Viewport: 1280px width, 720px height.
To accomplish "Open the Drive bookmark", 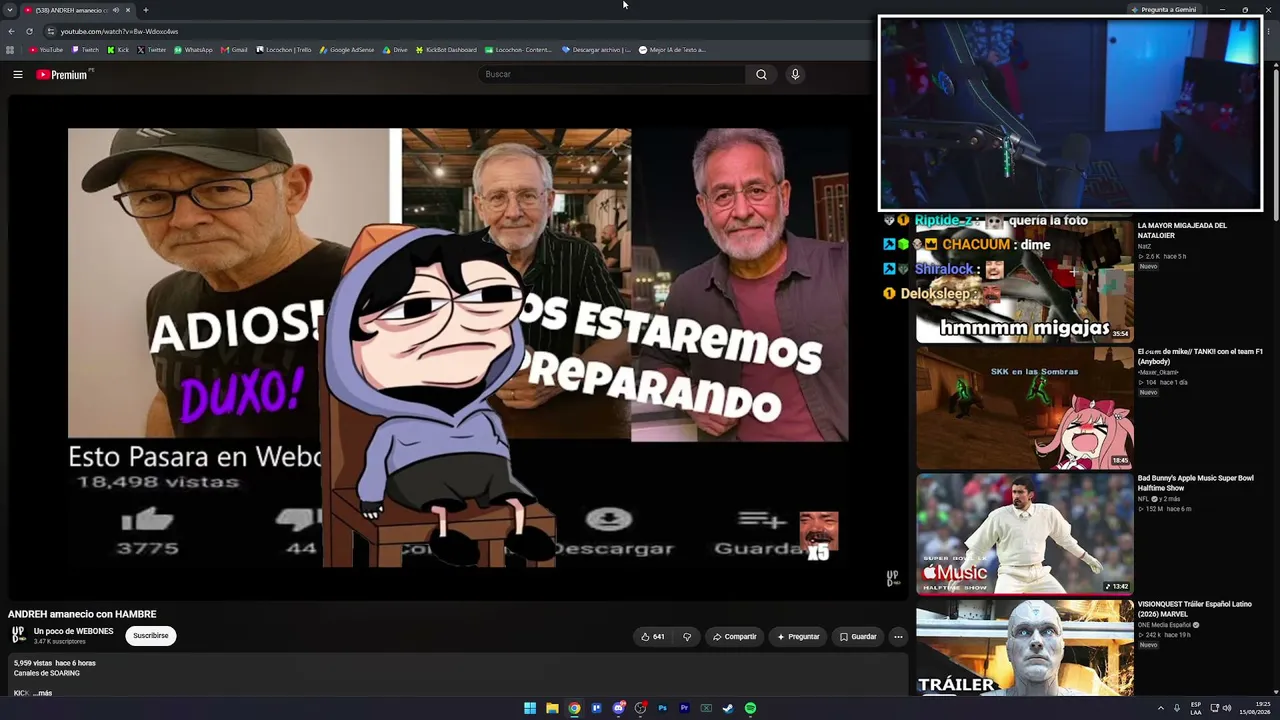I will 395,50.
